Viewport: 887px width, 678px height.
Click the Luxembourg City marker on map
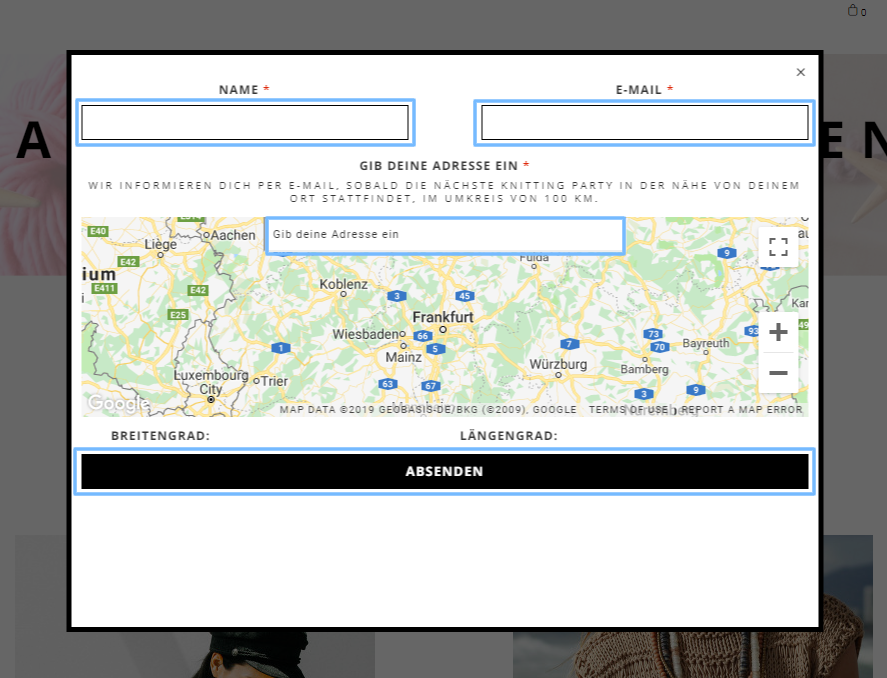click(x=211, y=398)
